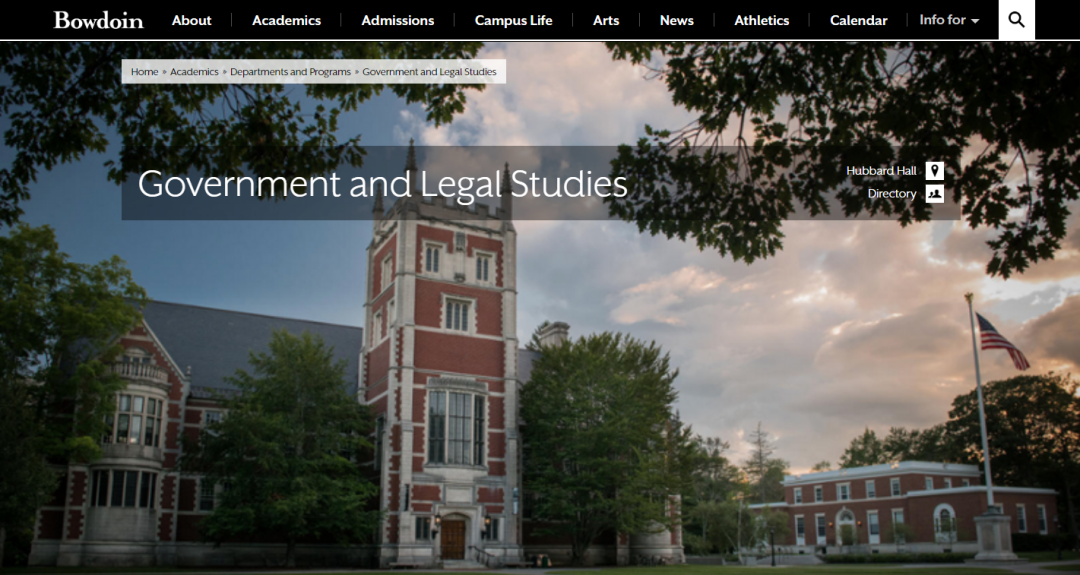Open the Calendar menu
1080x575 pixels.
point(858,21)
